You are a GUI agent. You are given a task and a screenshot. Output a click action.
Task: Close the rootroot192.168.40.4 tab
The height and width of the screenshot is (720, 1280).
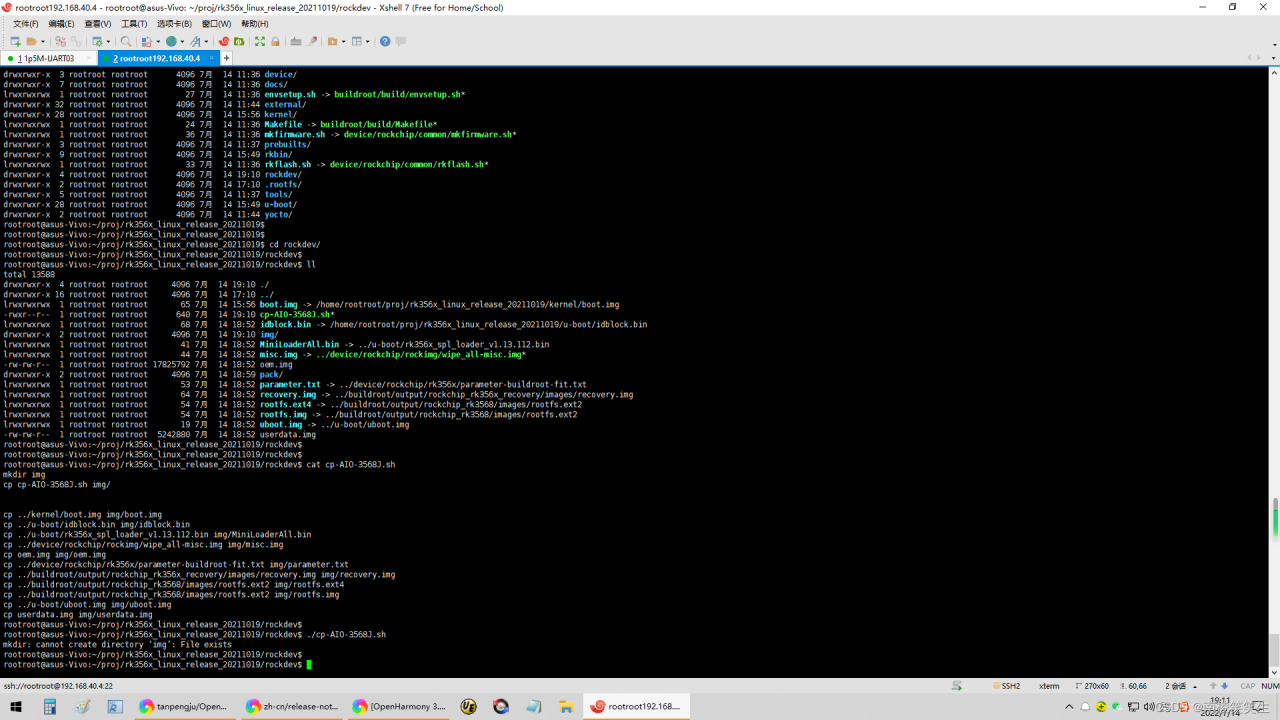pos(210,58)
